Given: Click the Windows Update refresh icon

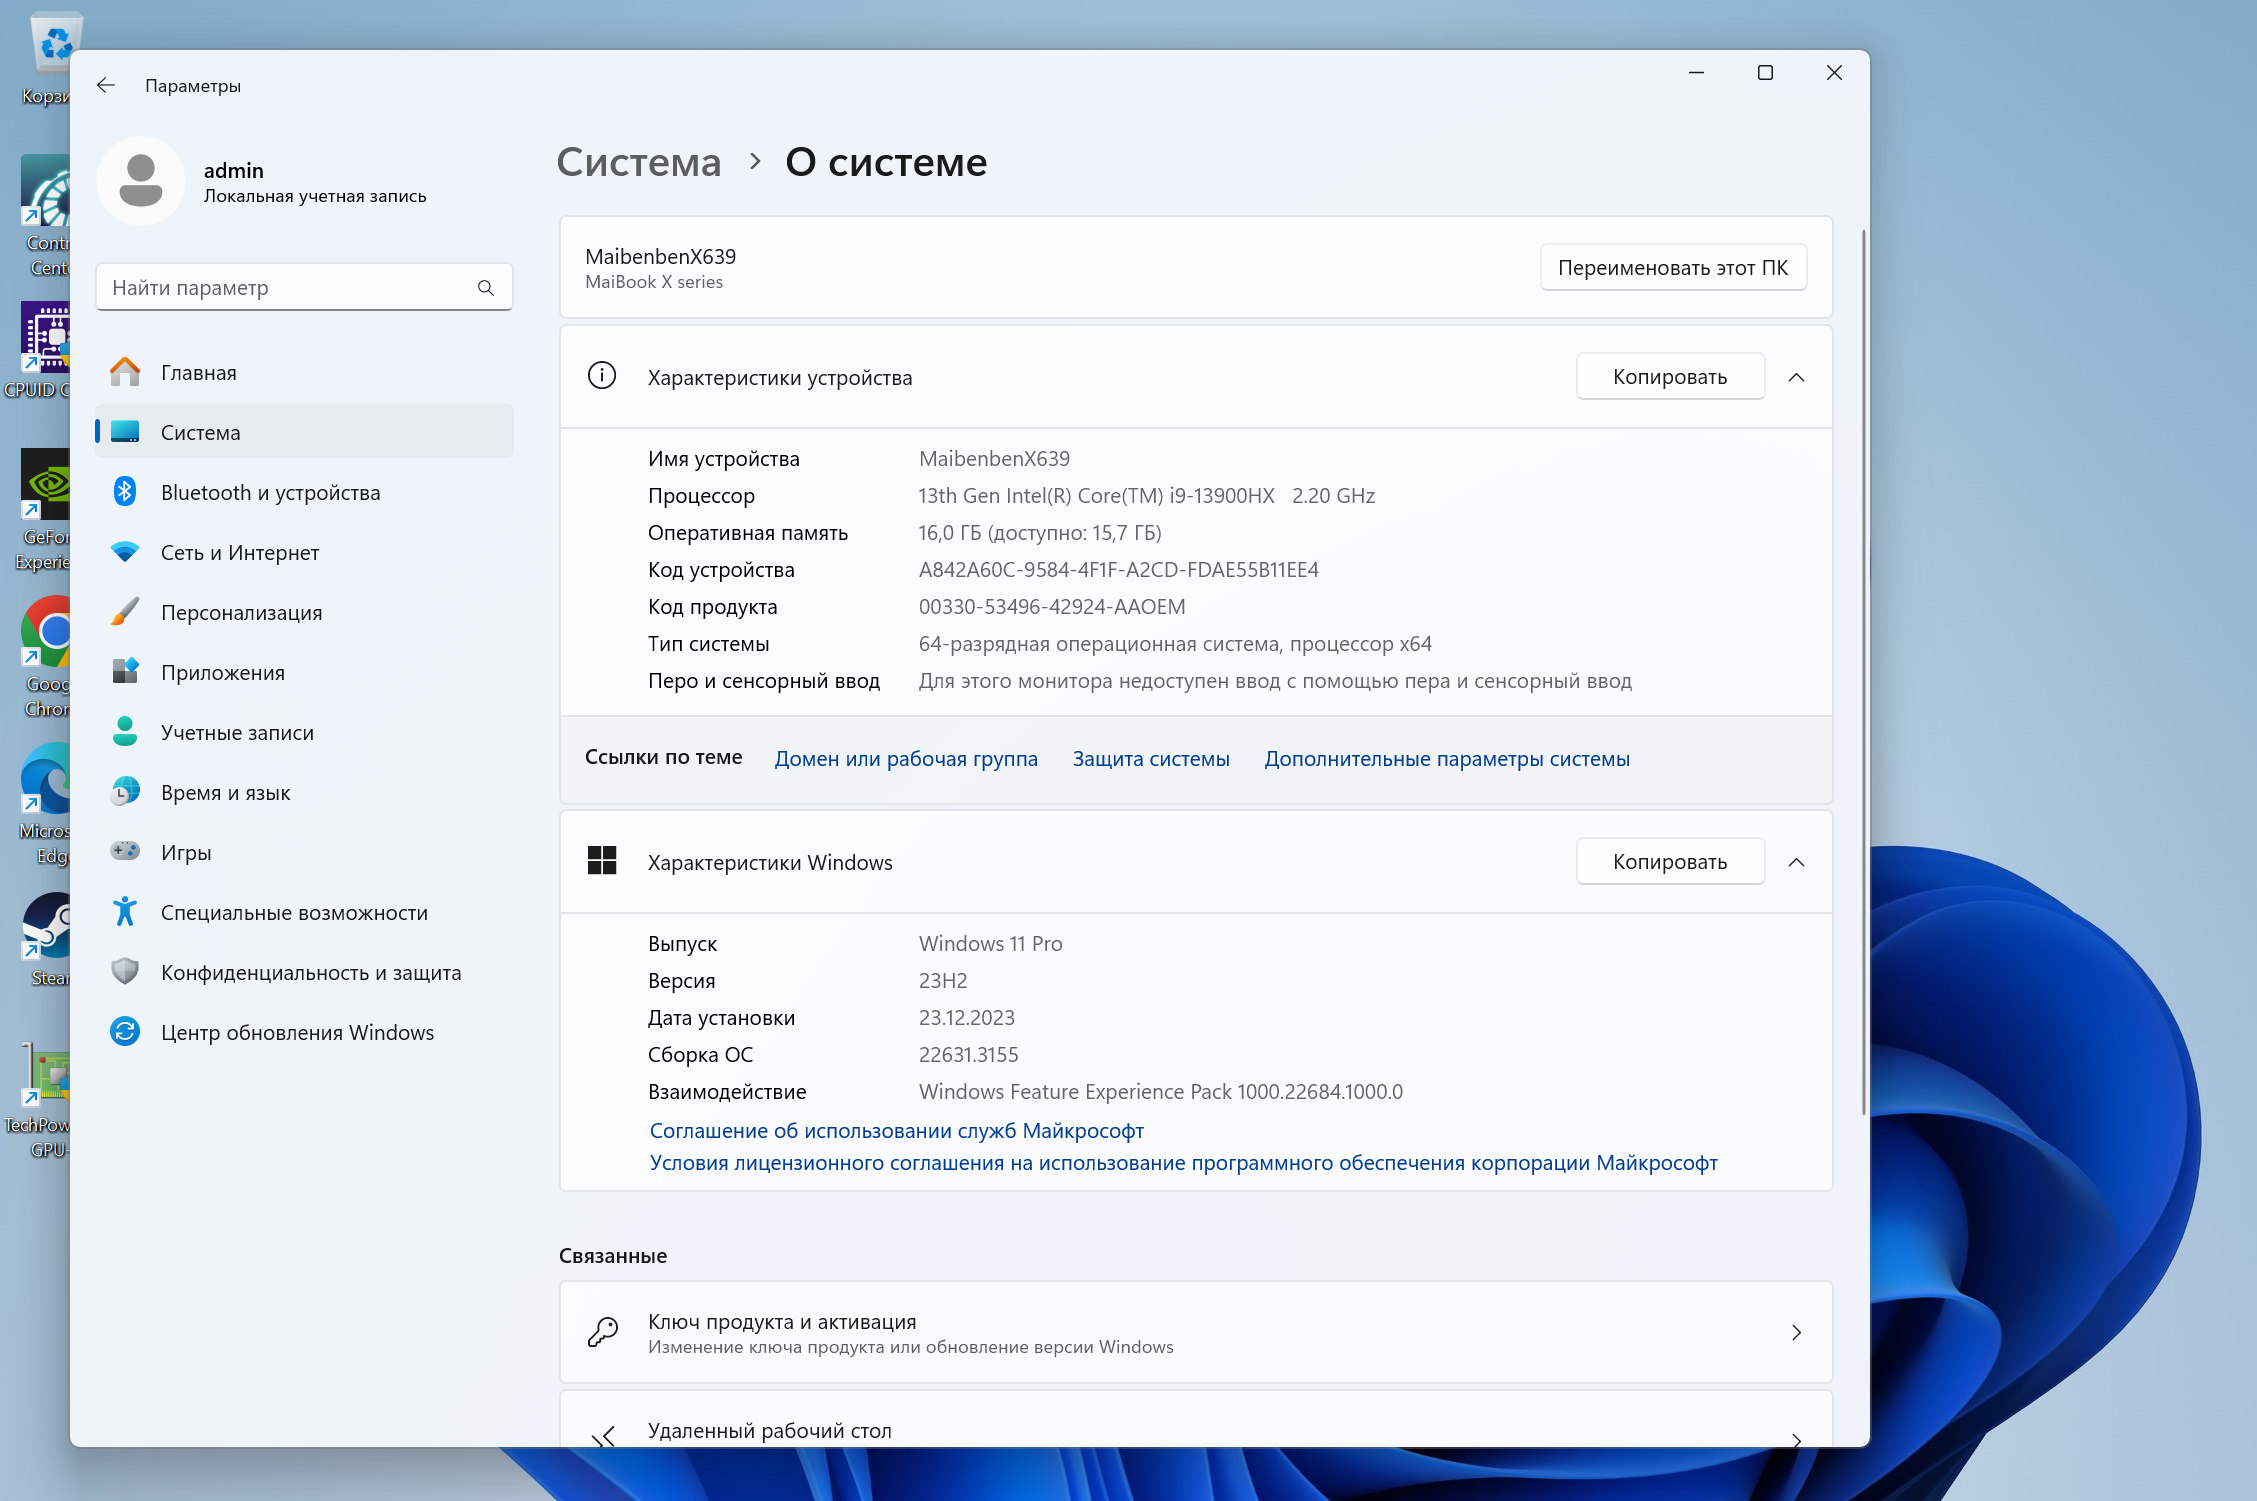Looking at the screenshot, I should pos(125,1032).
